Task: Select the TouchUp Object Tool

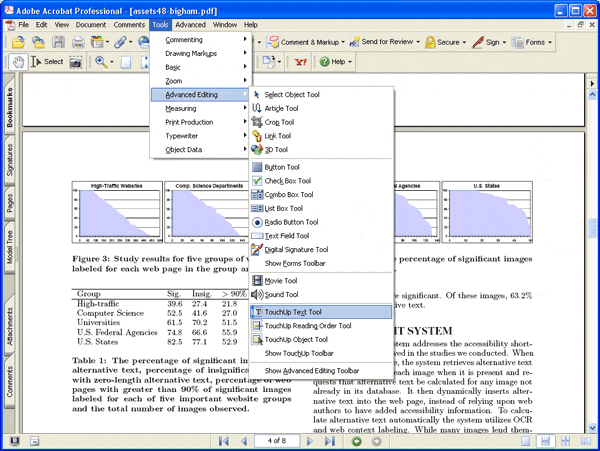Action: [321, 340]
